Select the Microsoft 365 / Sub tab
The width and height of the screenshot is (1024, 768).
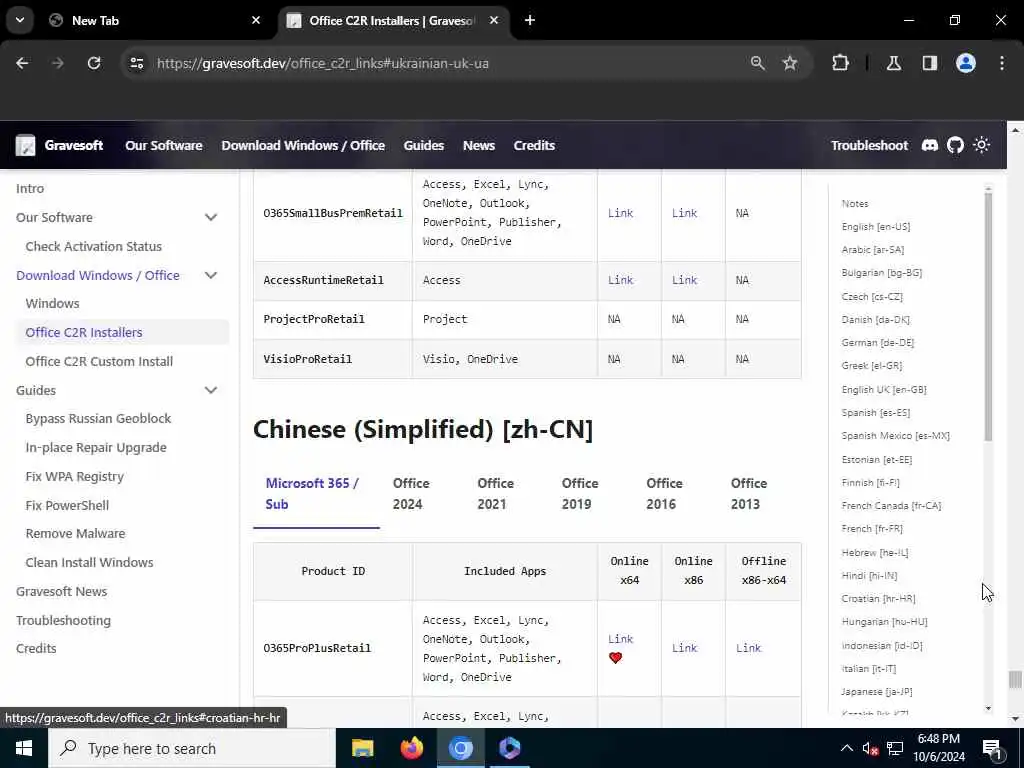[x=316, y=494]
